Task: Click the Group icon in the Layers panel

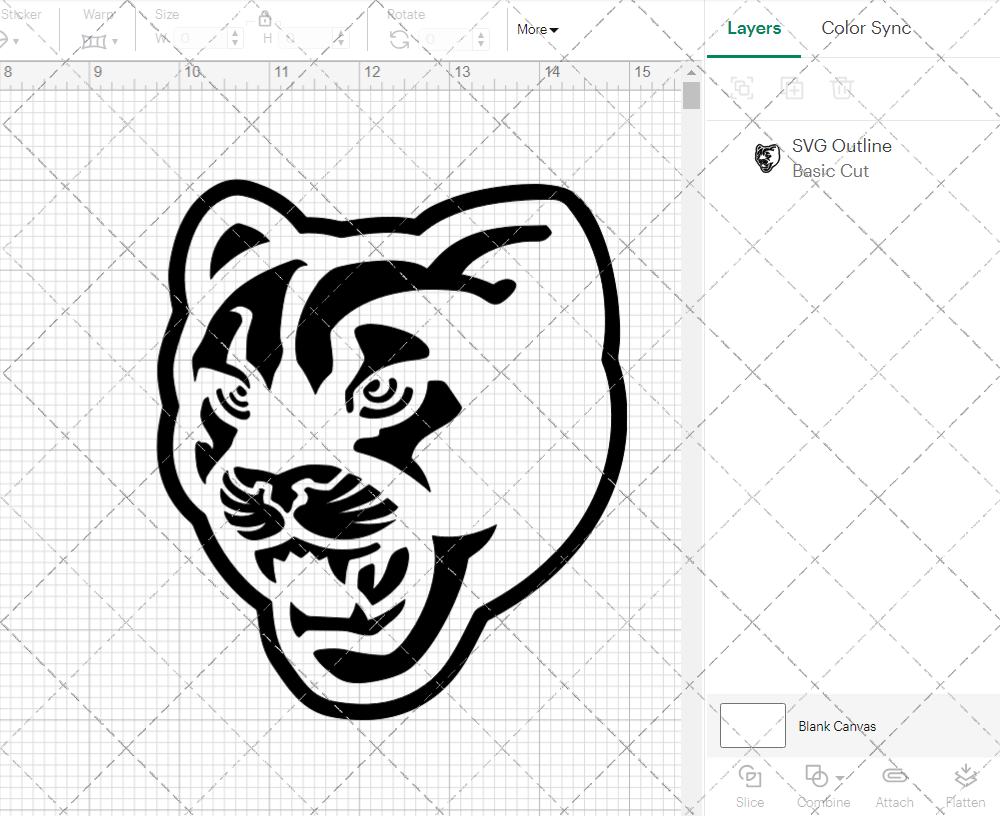Action: 742,88
